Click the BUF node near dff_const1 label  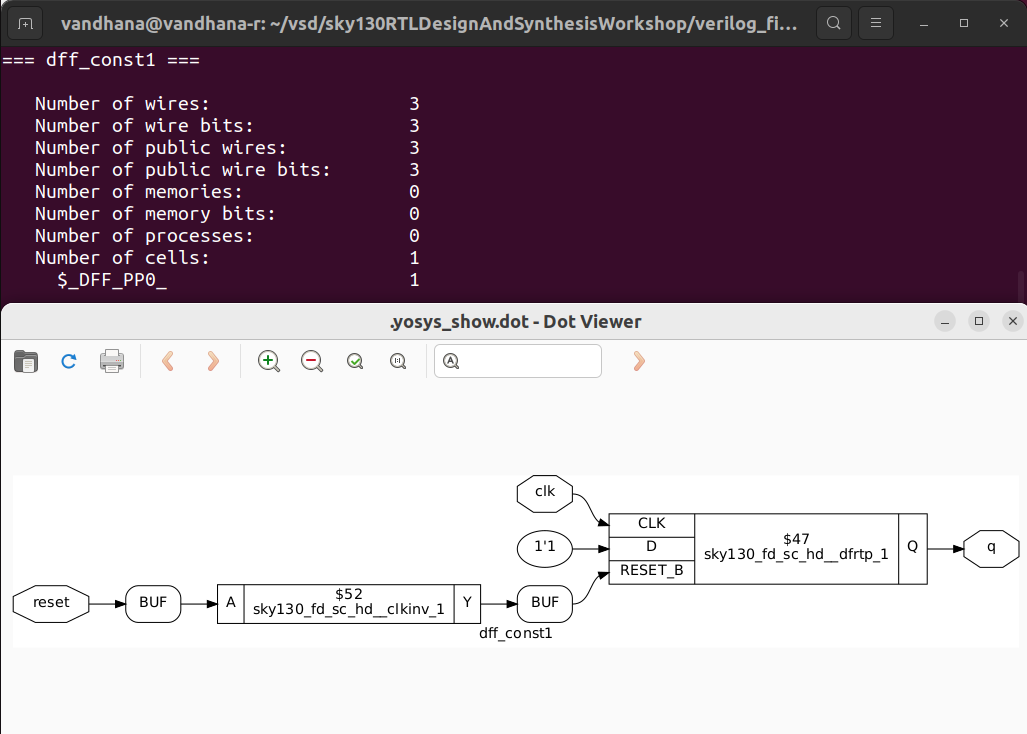[x=543, y=603]
